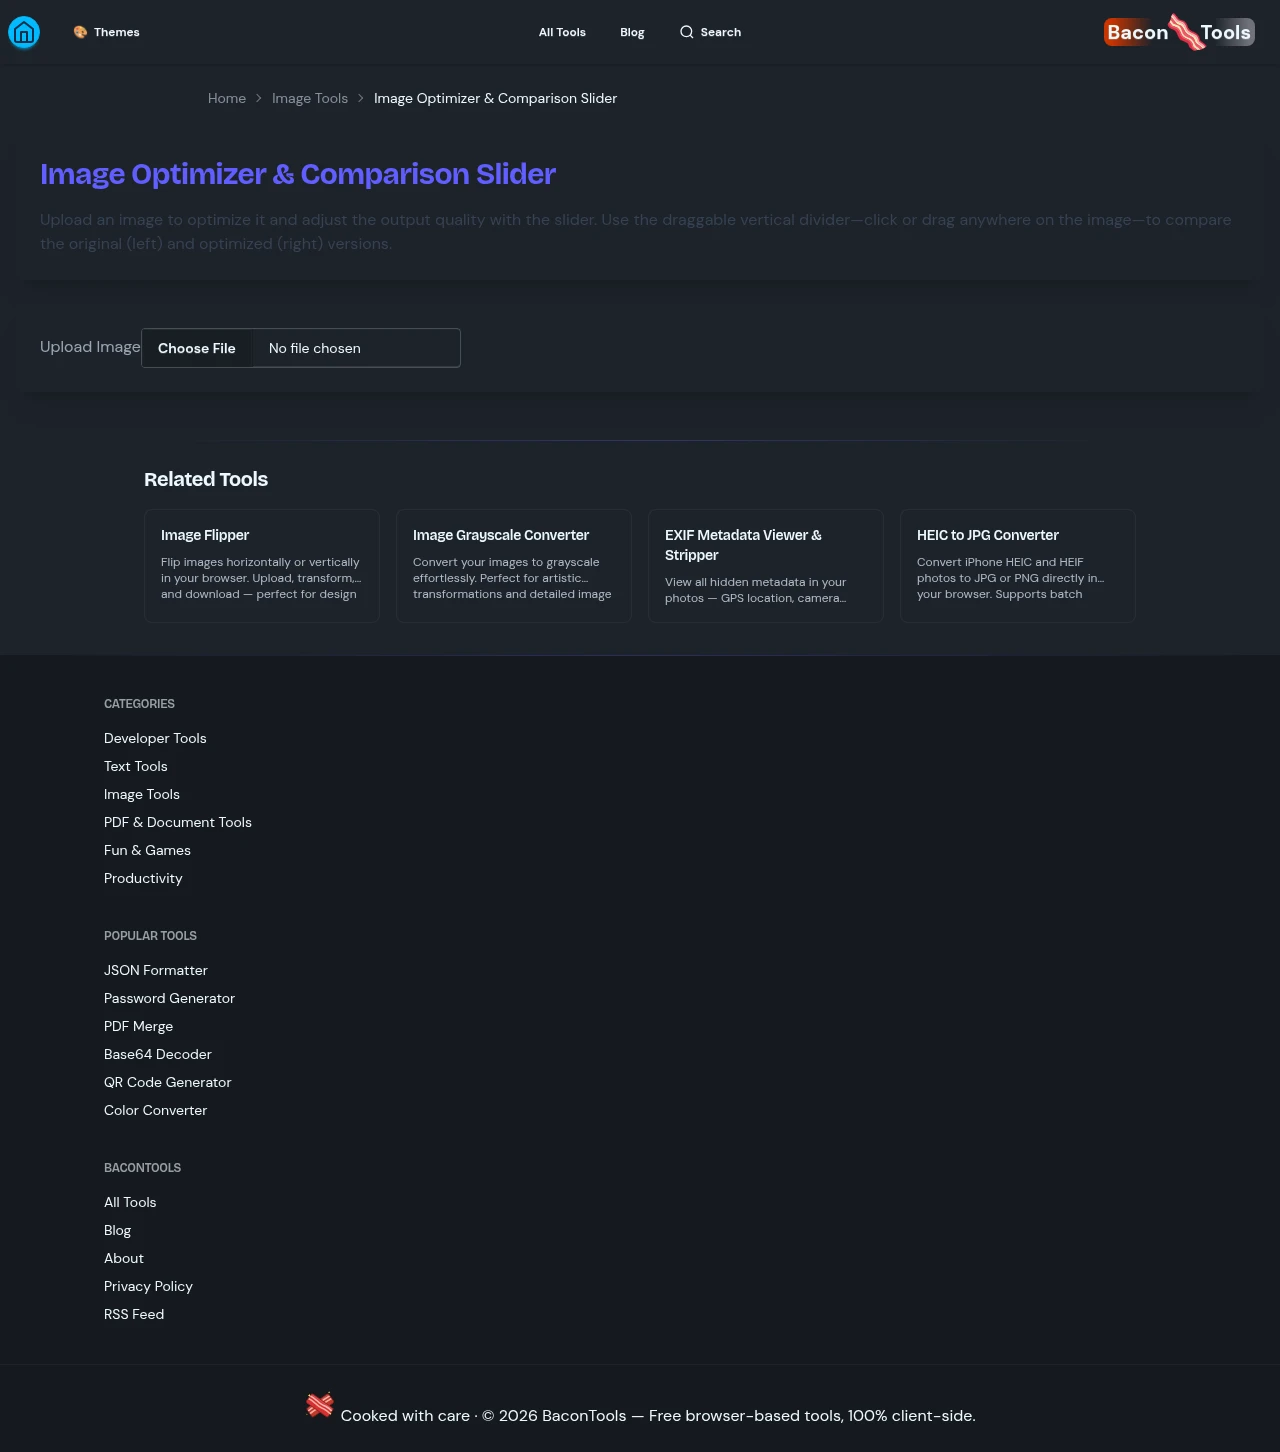Select Developer Tools in footer categories

(155, 738)
